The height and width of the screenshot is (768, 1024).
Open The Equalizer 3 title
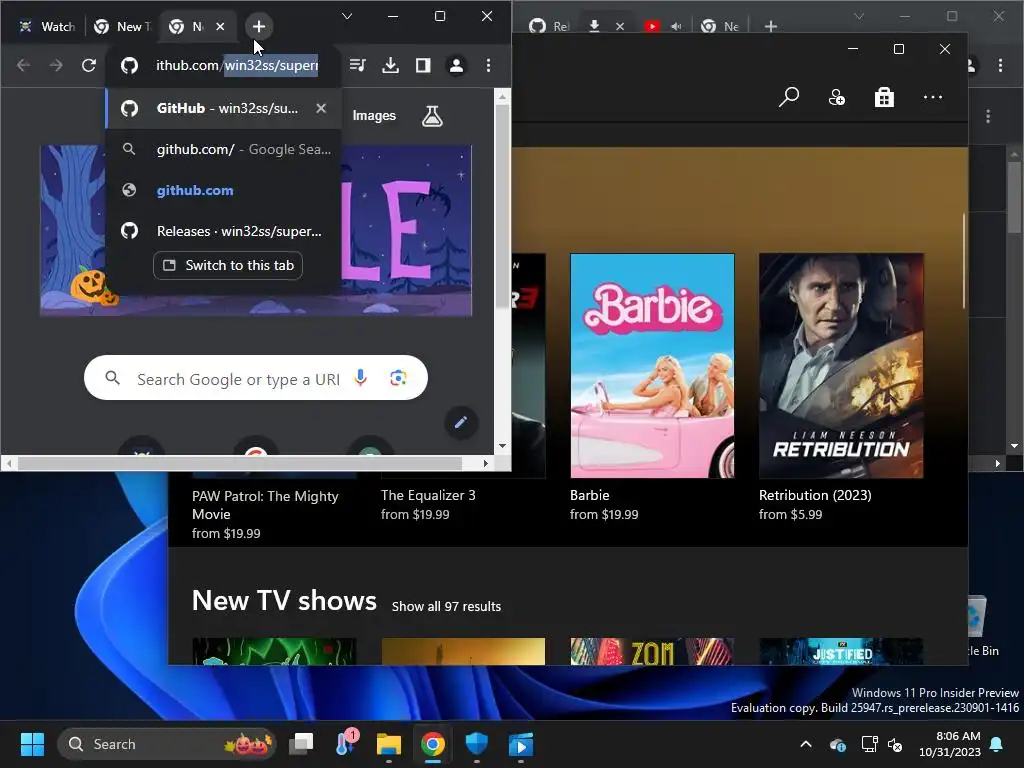tap(428, 496)
